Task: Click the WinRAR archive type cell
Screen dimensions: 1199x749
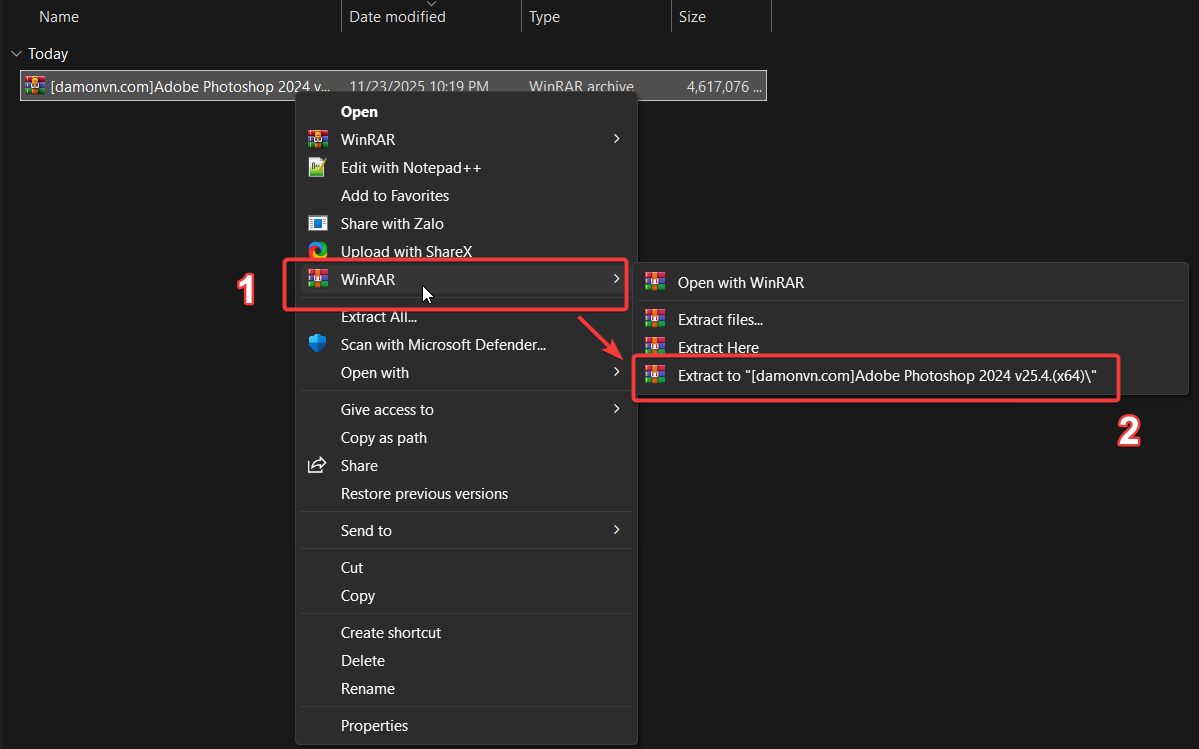Action: tap(581, 86)
